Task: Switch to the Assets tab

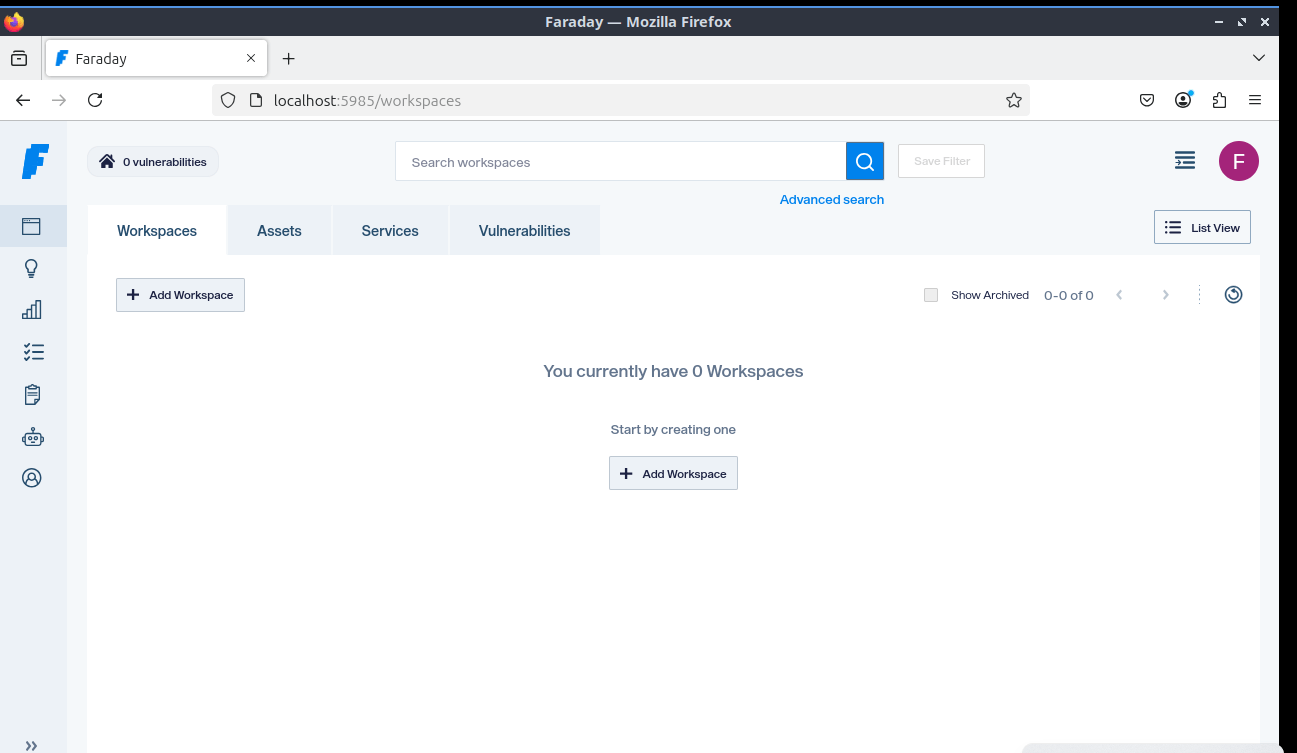Action: [x=279, y=230]
